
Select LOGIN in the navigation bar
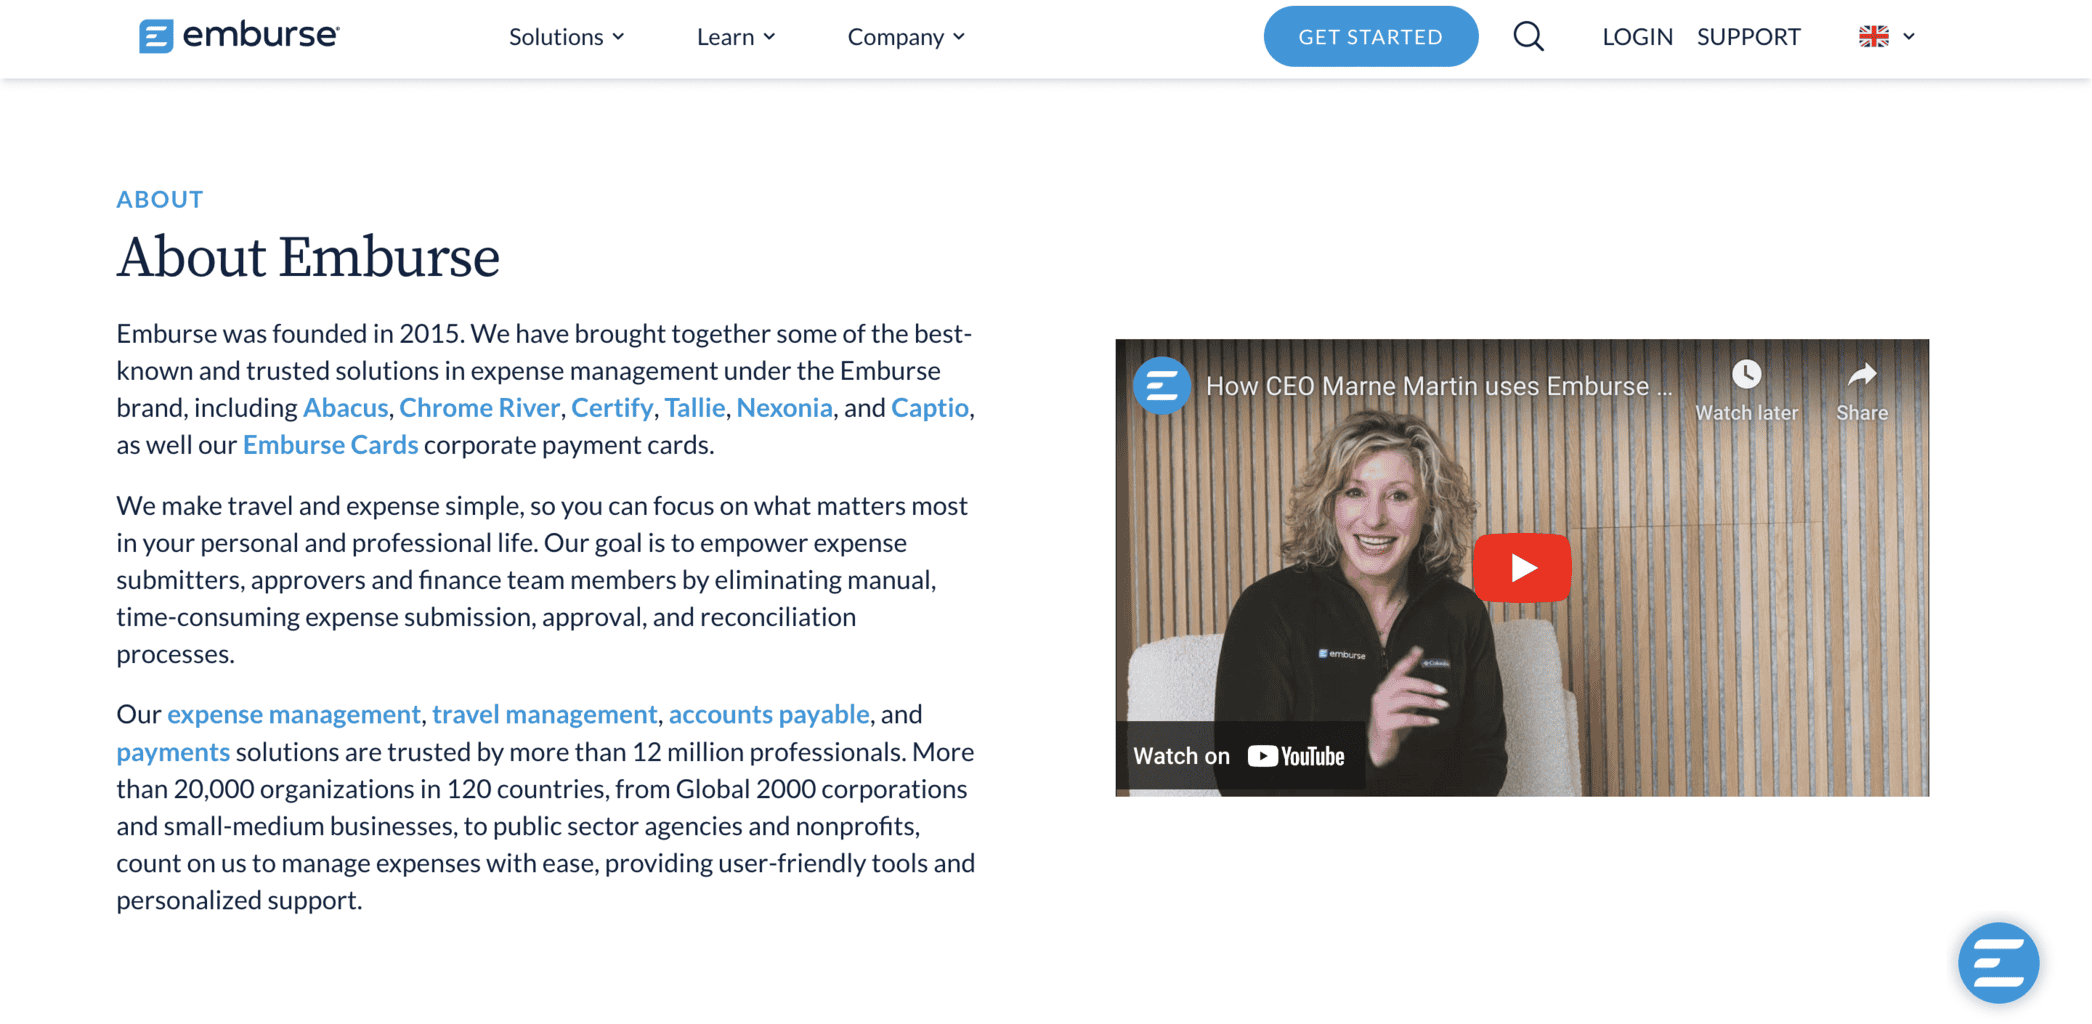[x=1637, y=36]
